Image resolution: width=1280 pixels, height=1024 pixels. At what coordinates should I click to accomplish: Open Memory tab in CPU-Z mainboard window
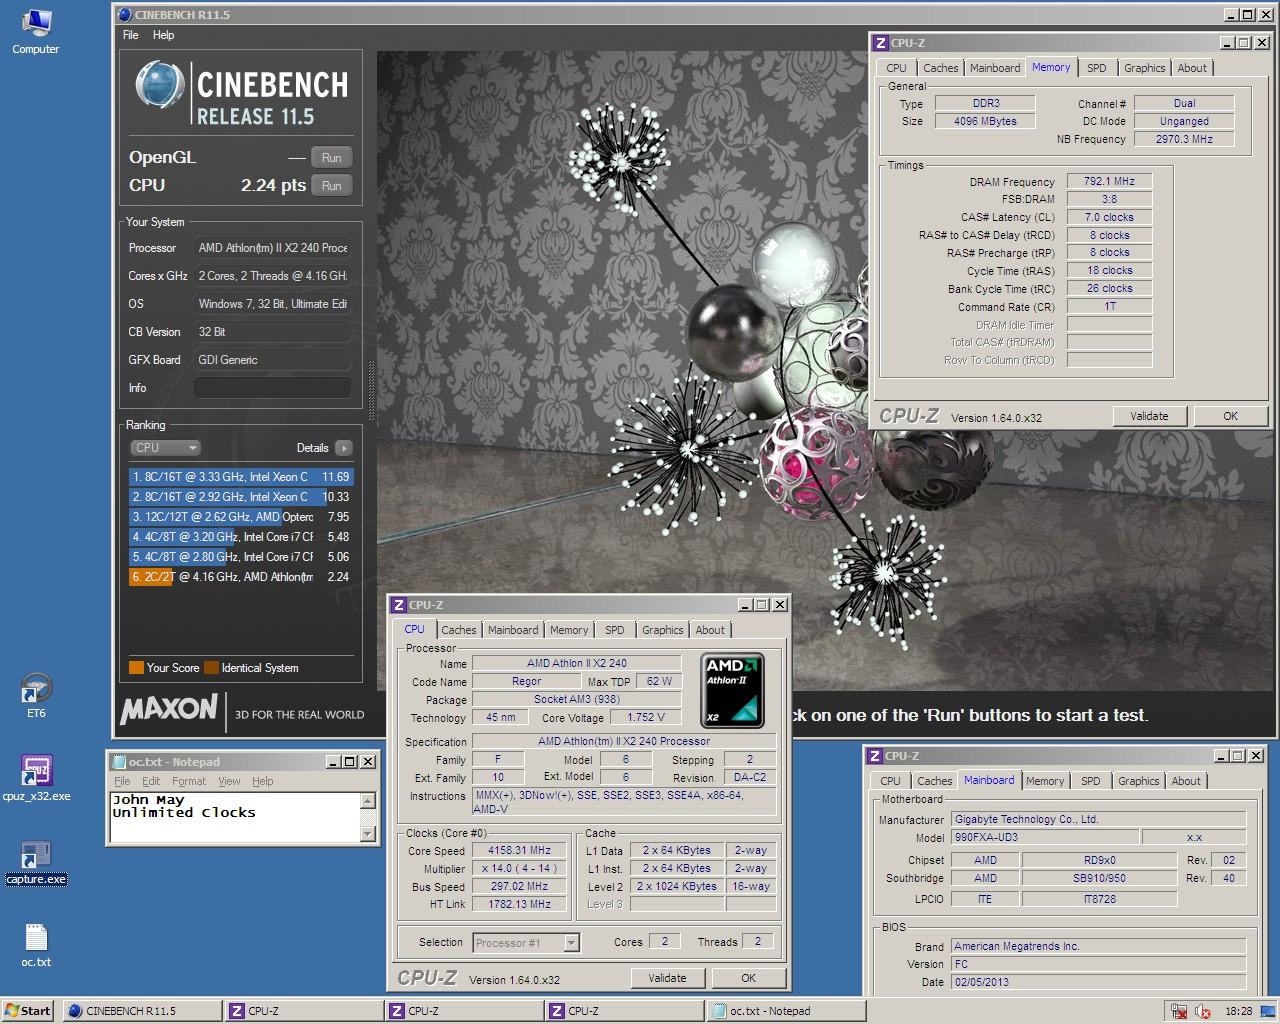(1044, 781)
